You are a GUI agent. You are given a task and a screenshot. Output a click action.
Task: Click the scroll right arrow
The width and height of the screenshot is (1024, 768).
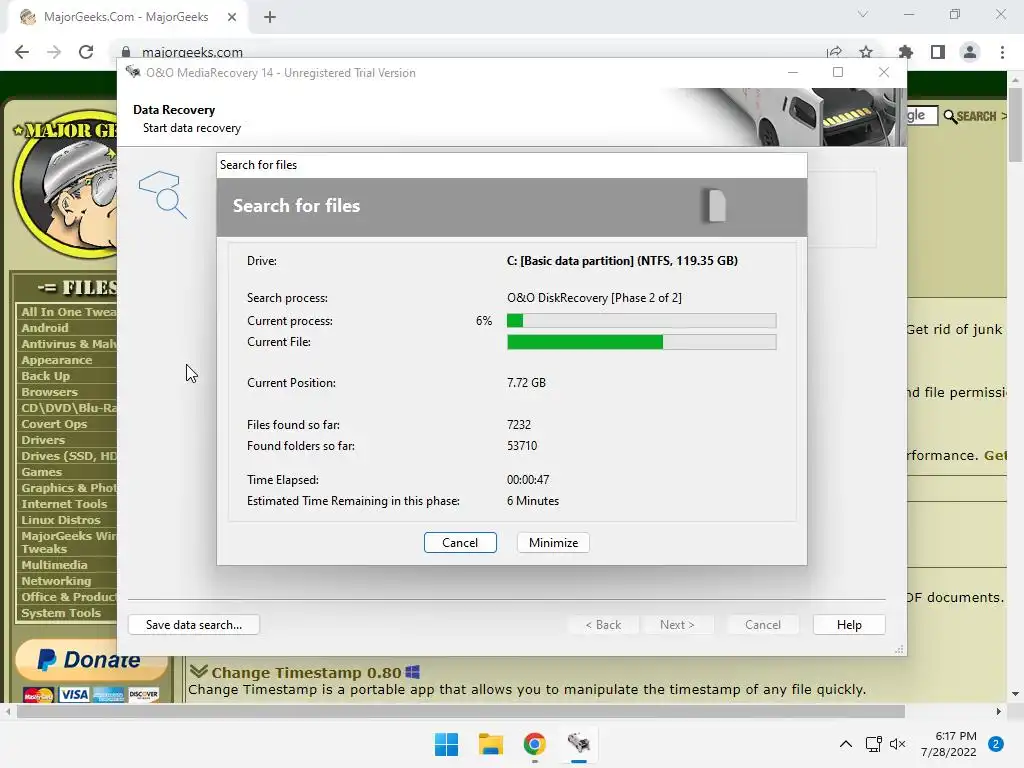pos(999,711)
